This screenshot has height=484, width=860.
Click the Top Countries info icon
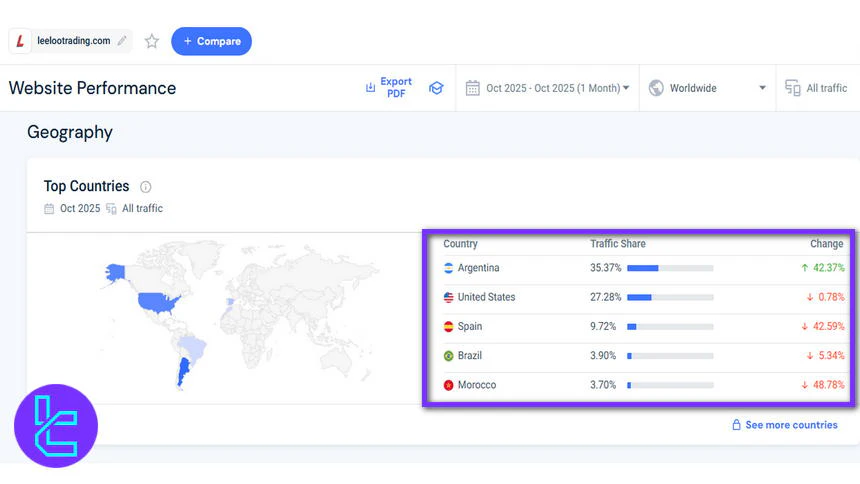tap(146, 187)
